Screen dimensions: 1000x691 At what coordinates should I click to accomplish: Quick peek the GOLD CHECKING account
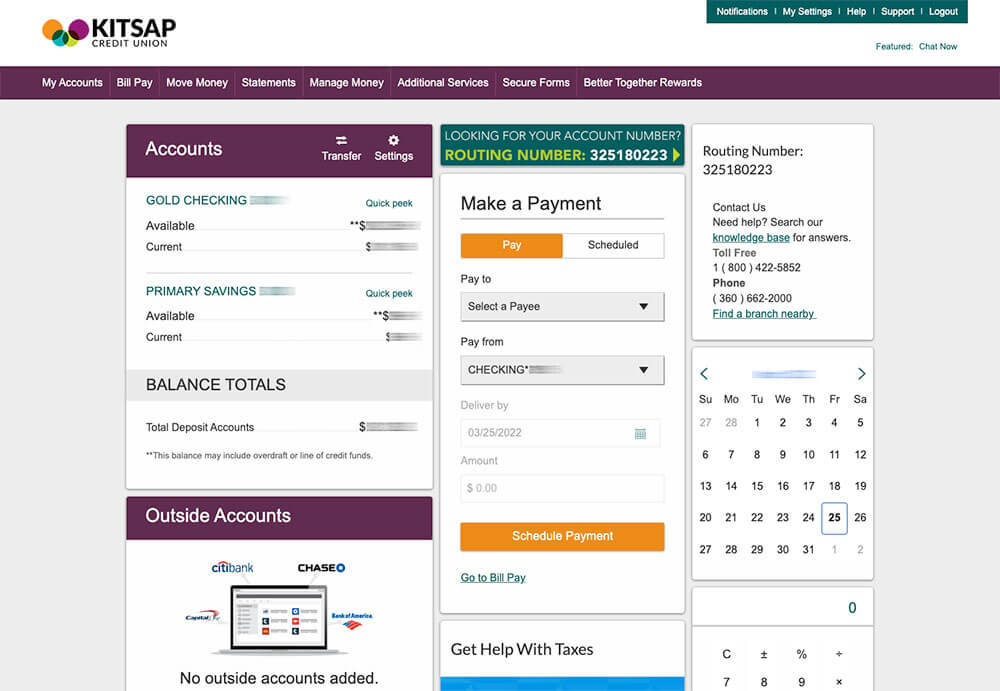click(388, 202)
